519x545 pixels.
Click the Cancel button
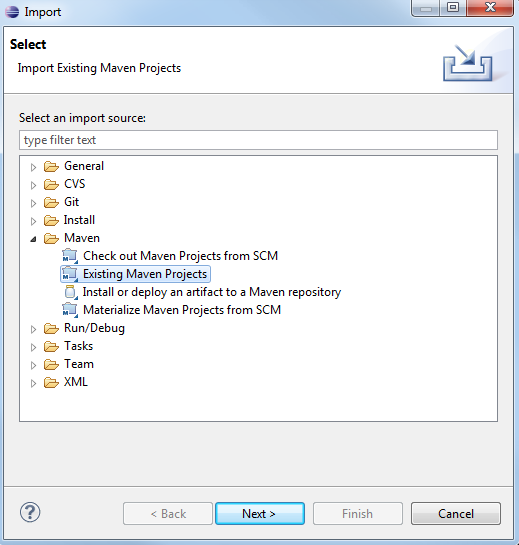pyautogui.click(x=456, y=513)
